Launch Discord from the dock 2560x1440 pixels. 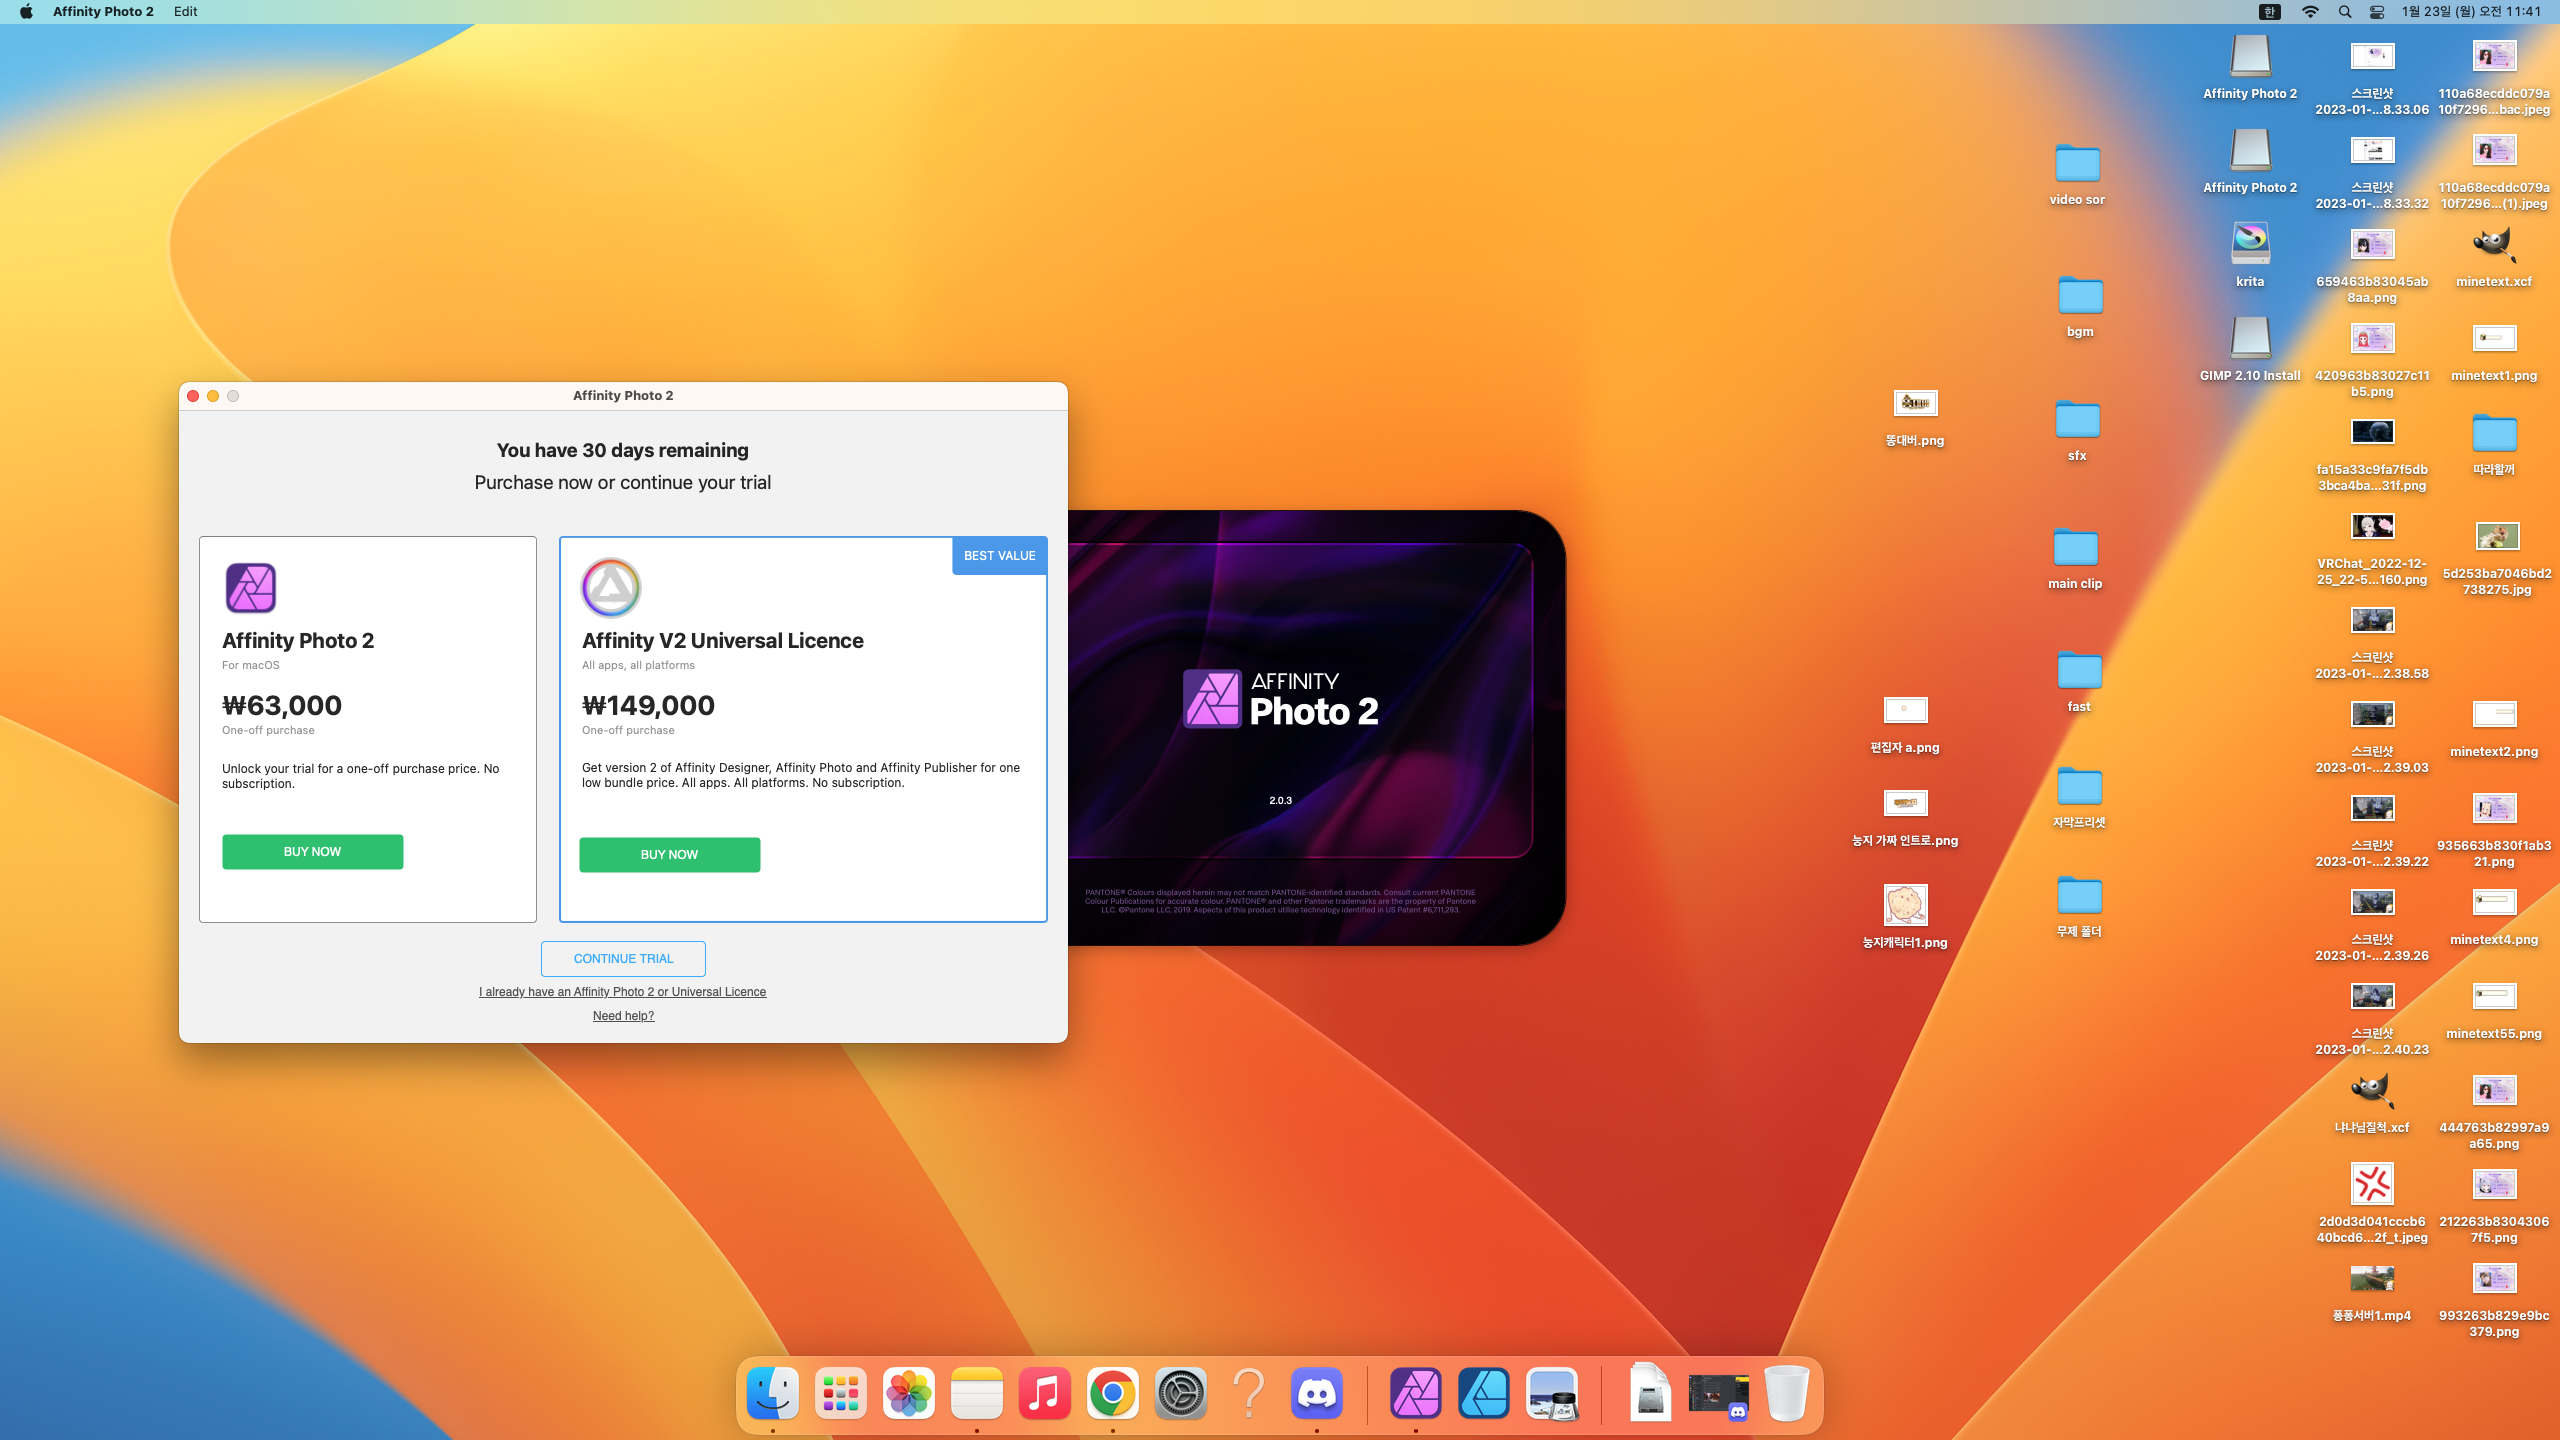point(1316,1393)
